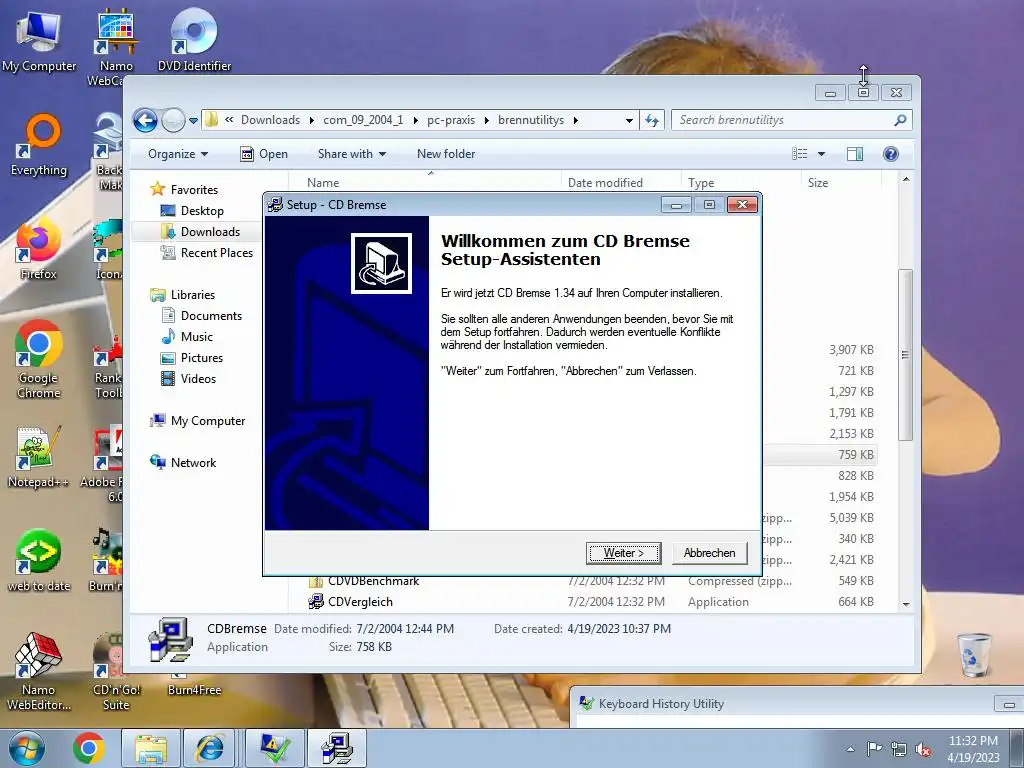Image resolution: width=1024 pixels, height=768 pixels.
Task: Open the Share with menu
Action: [351, 154]
